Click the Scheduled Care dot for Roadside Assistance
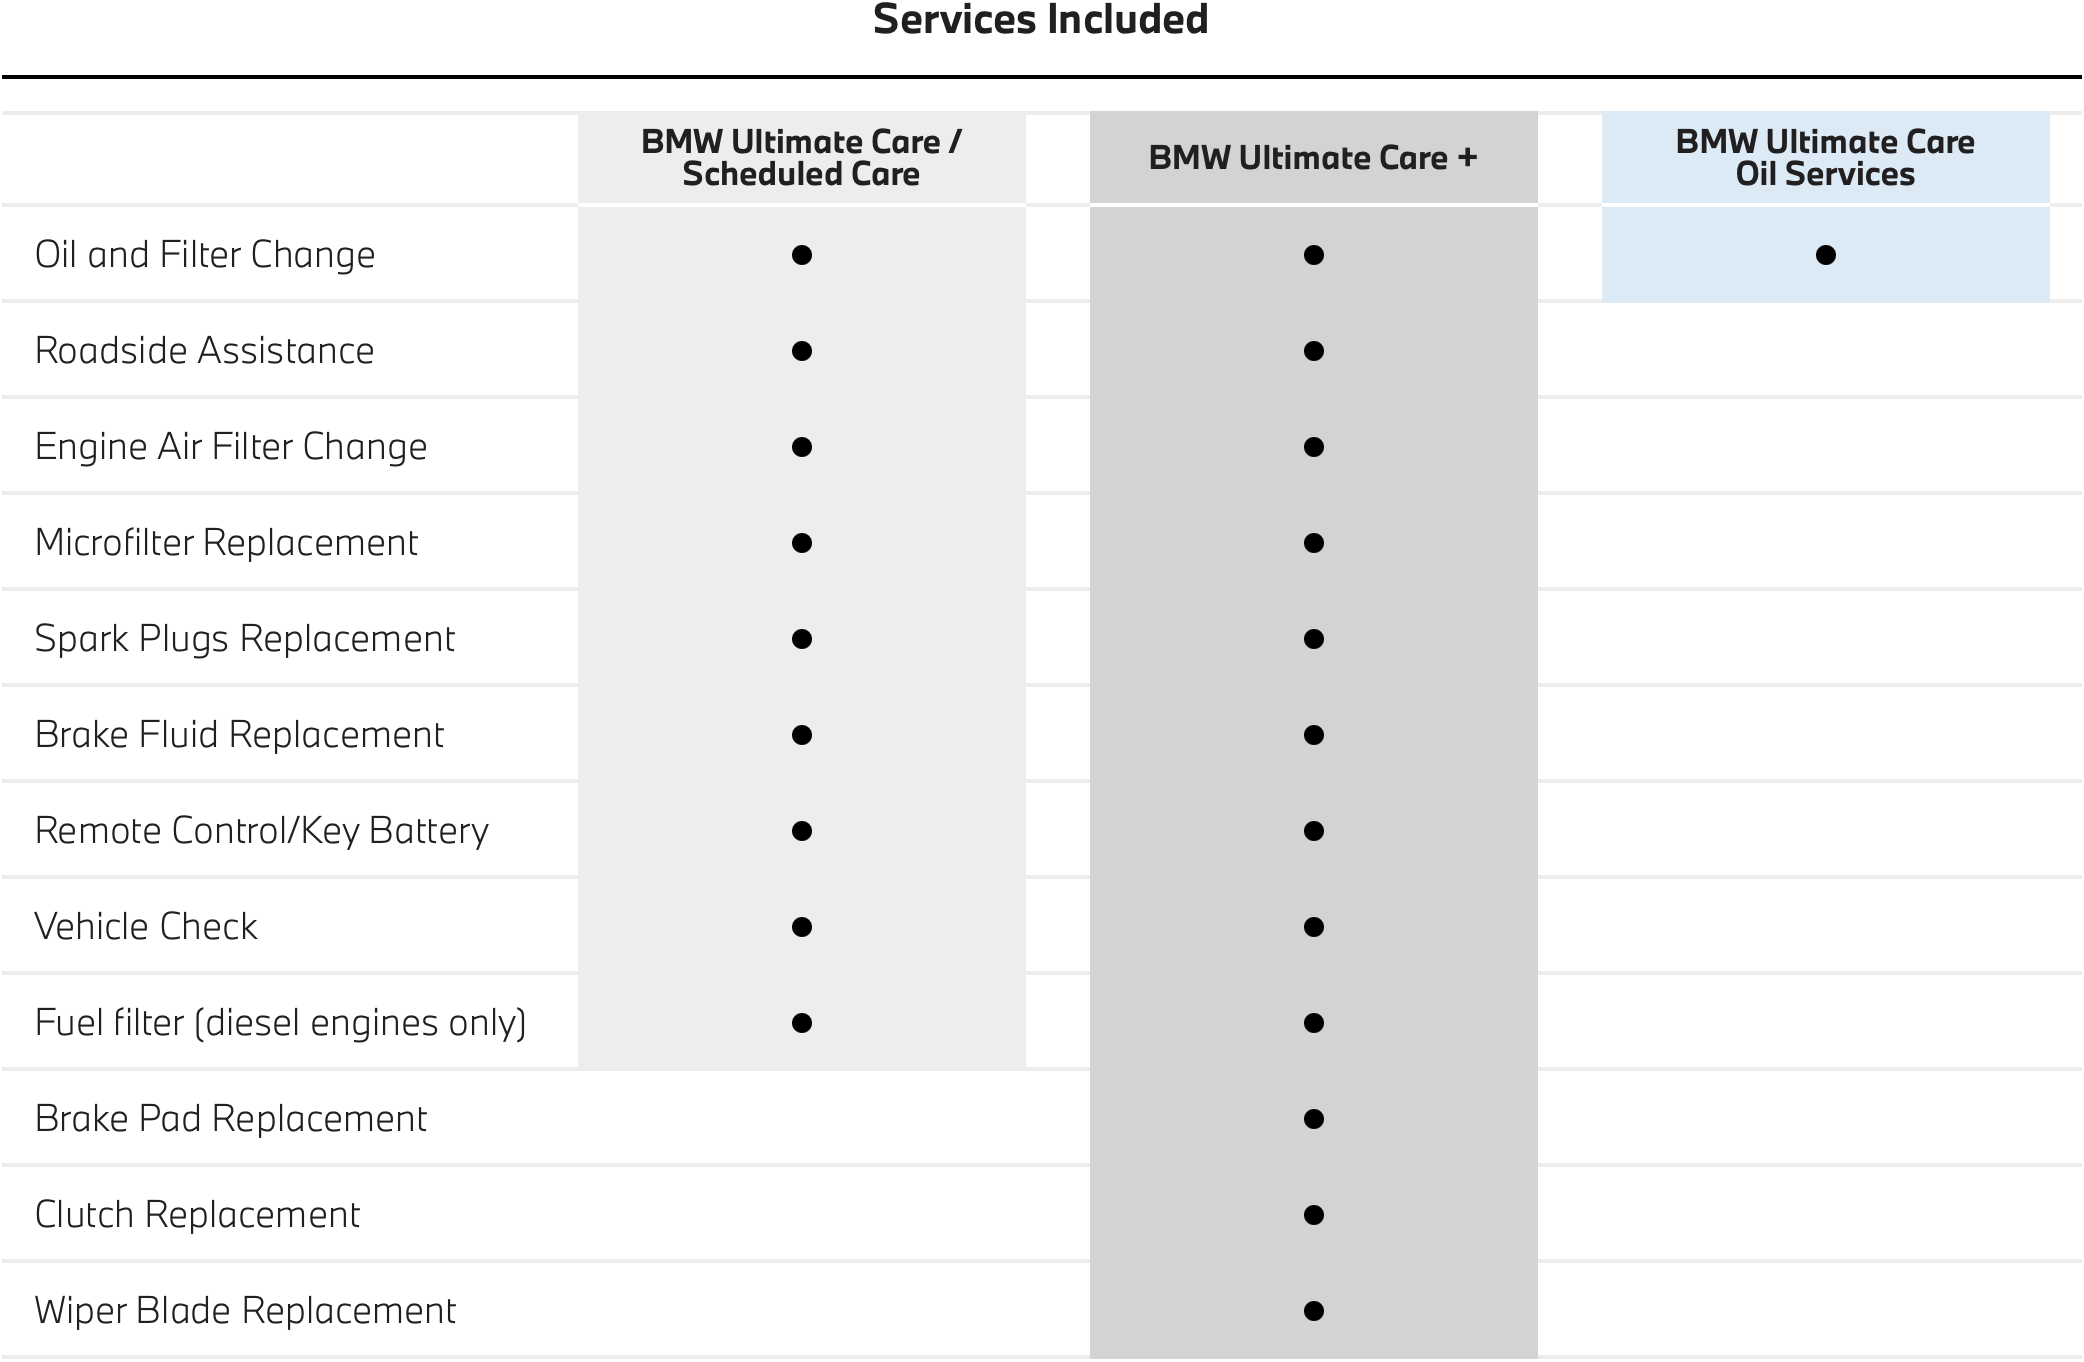The image size is (2084, 1362). click(x=801, y=351)
